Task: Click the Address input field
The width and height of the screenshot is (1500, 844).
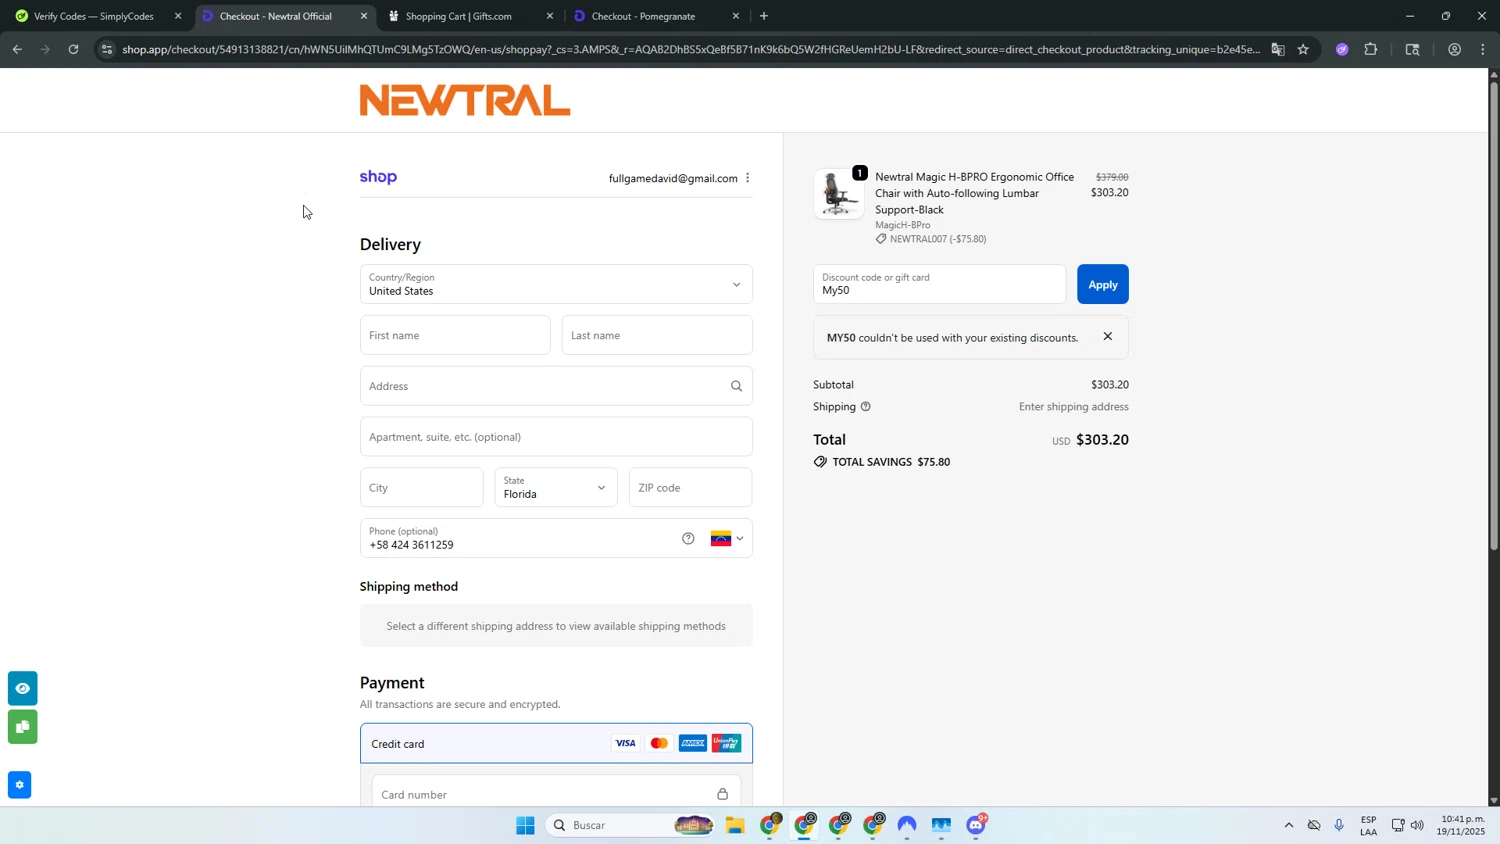Action: pyautogui.click(x=556, y=386)
